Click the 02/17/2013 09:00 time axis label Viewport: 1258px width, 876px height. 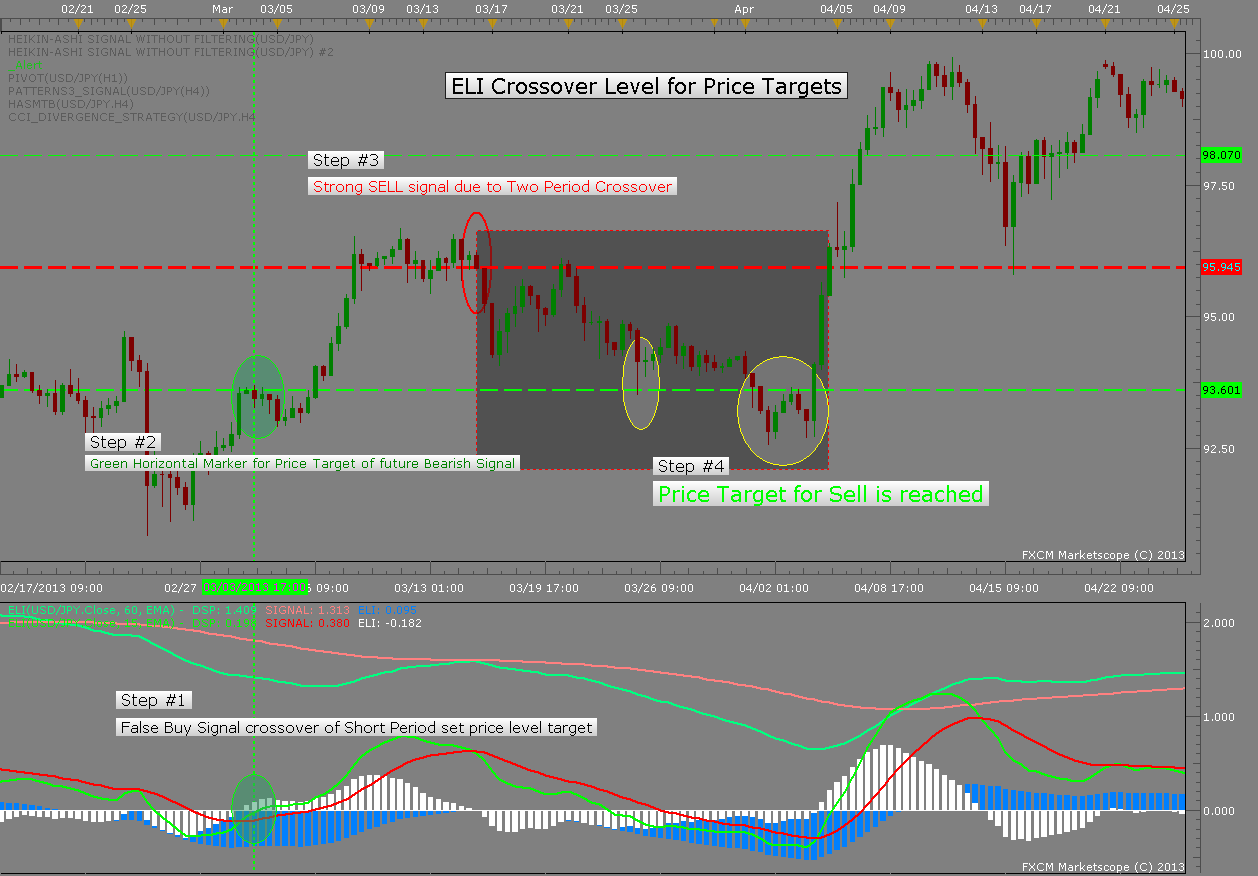coord(49,588)
